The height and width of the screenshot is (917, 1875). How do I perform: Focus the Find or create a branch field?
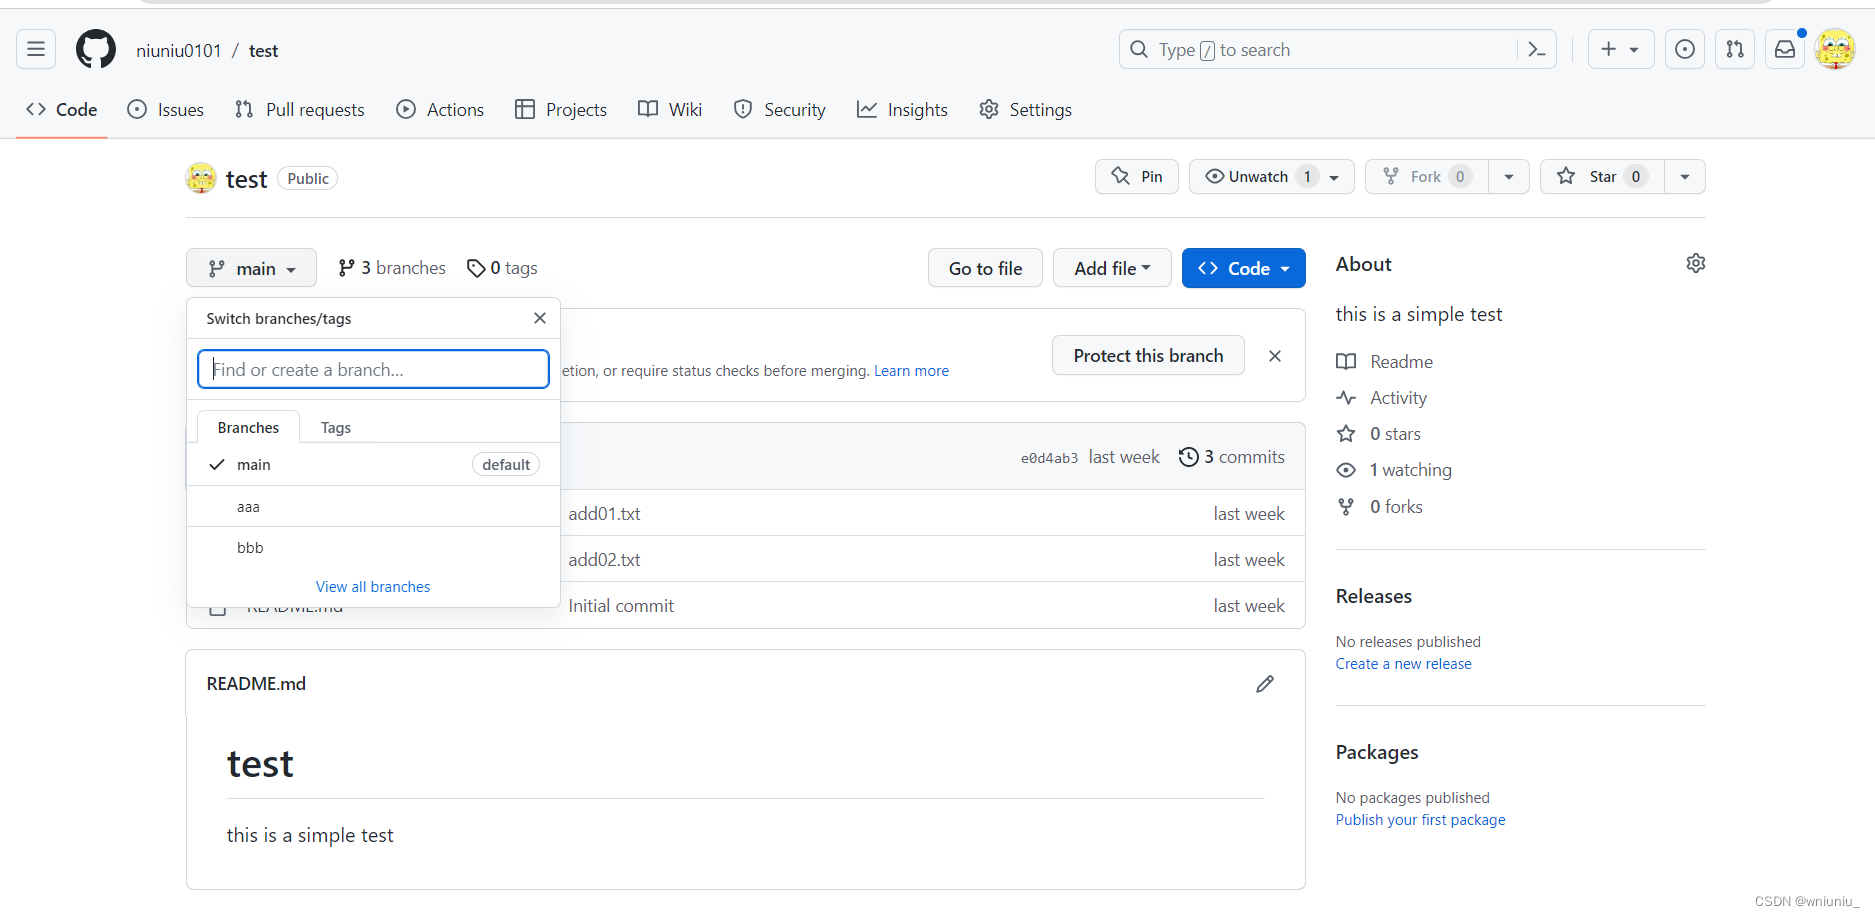(374, 369)
